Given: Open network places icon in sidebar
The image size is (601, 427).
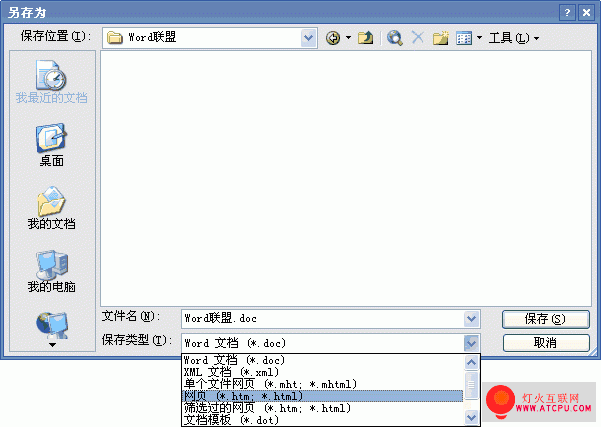Looking at the screenshot, I should point(52,325).
